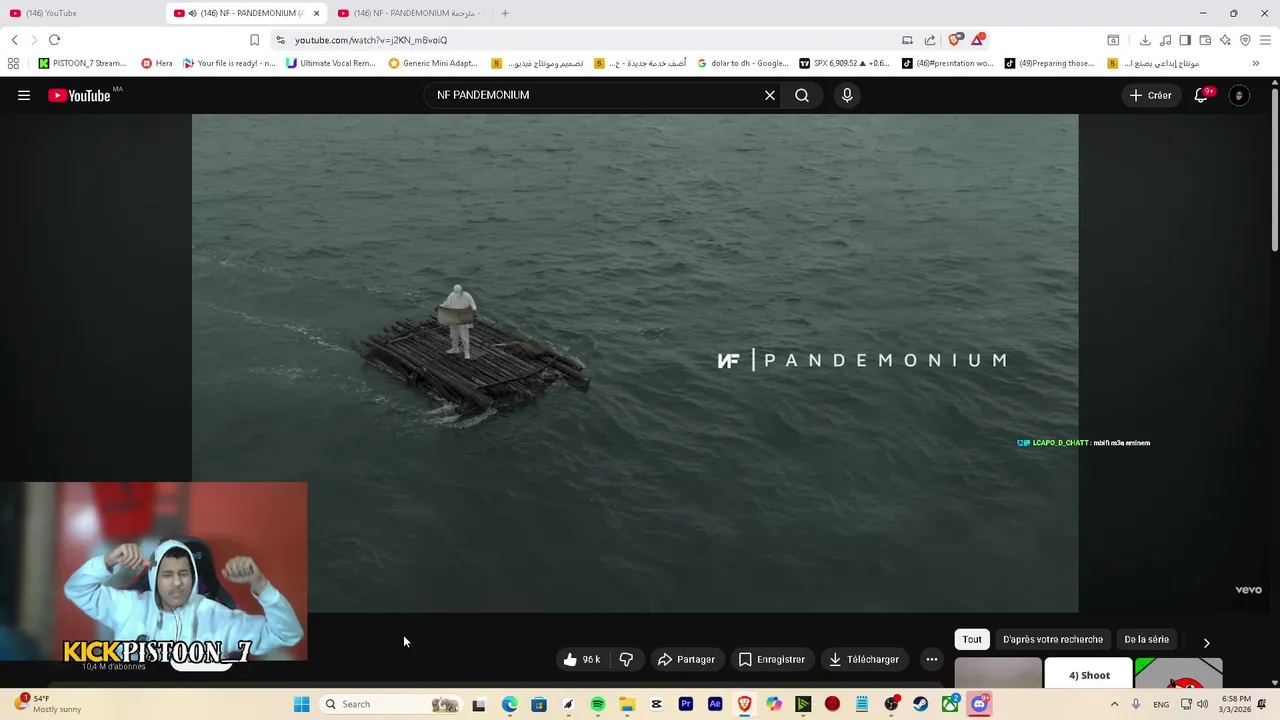Open the YouTube account avatar menu
The height and width of the screenshot is (720, 1280).
click(x=1239, y=95)
